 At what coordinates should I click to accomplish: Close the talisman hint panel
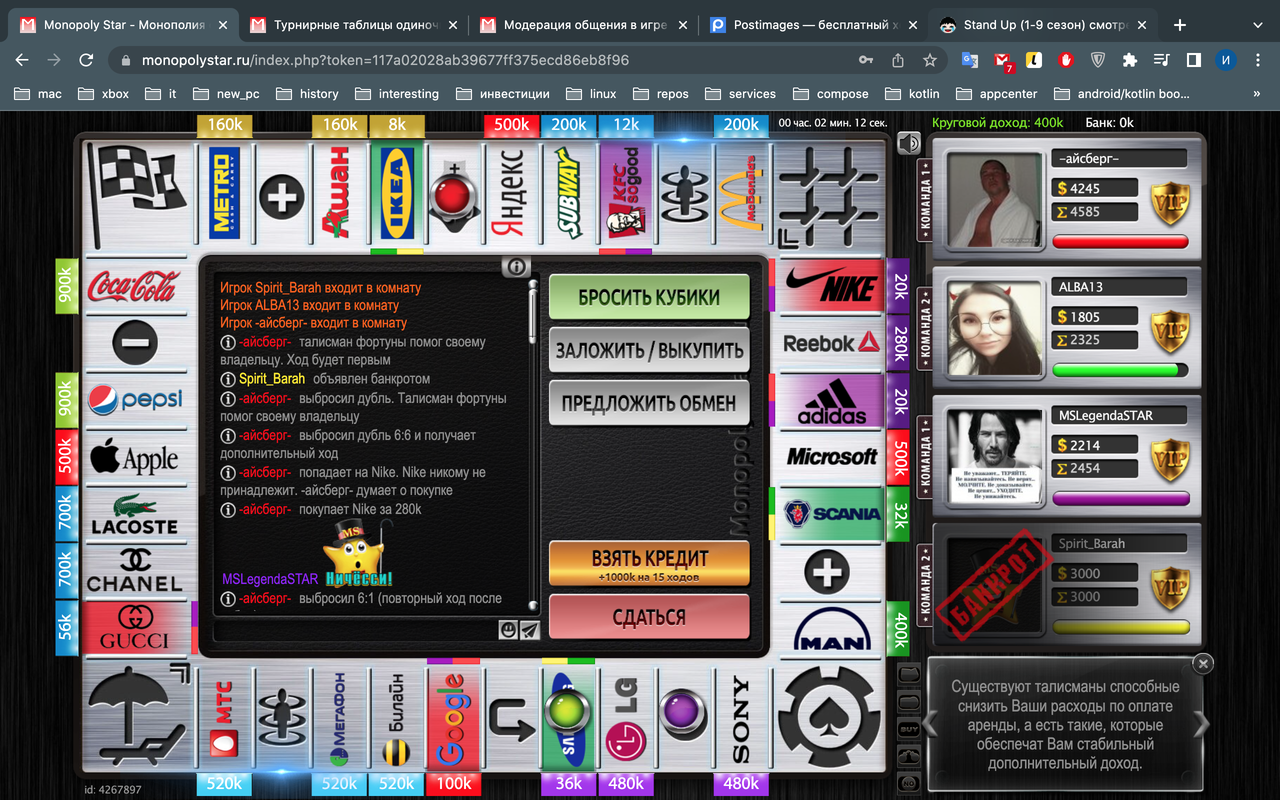tap(1204, 663)
